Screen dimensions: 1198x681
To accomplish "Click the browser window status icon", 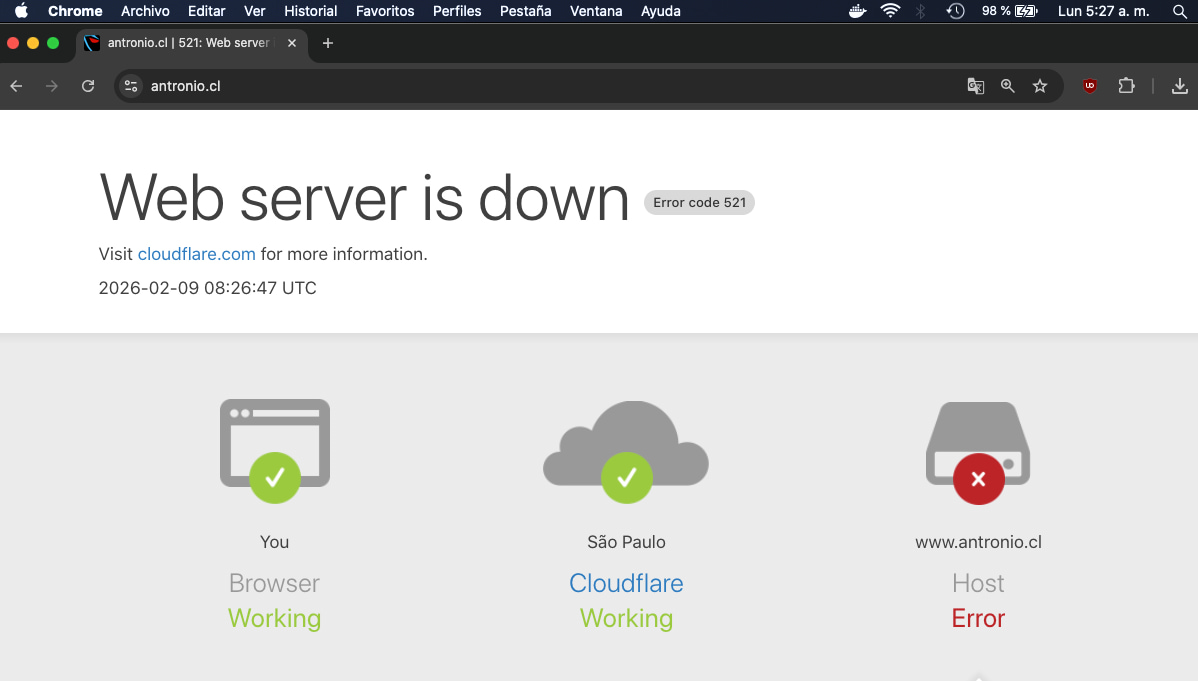I will [275, 450].
